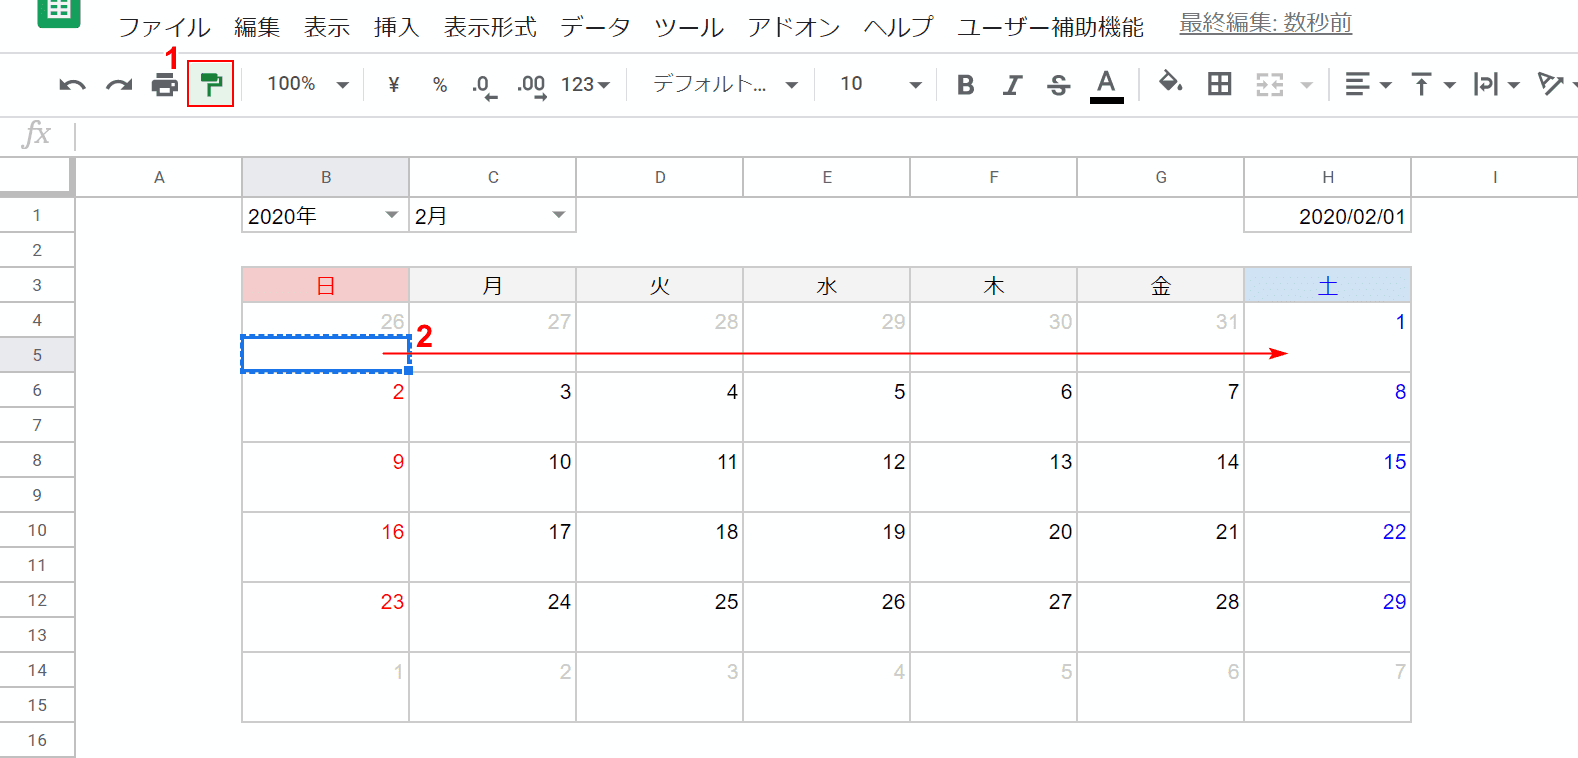Open the 表示形式 menu
Screen dimensions: 1578x758
490,27
